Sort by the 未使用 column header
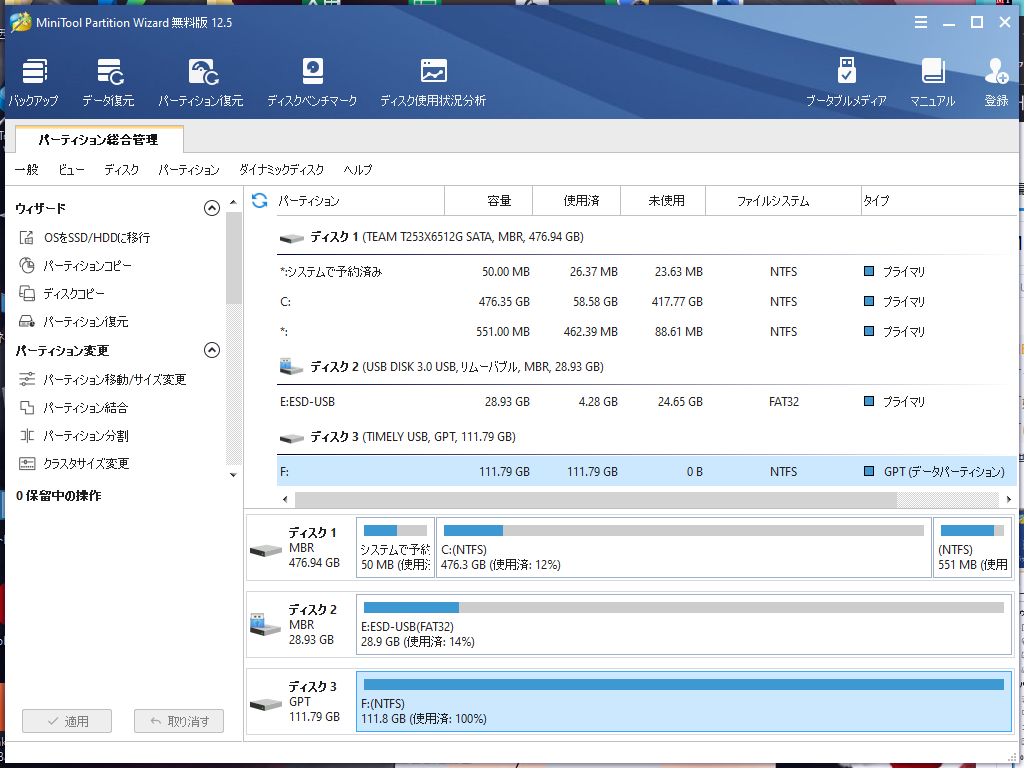Screen dimensions: 1024x768 coord(663,200)
